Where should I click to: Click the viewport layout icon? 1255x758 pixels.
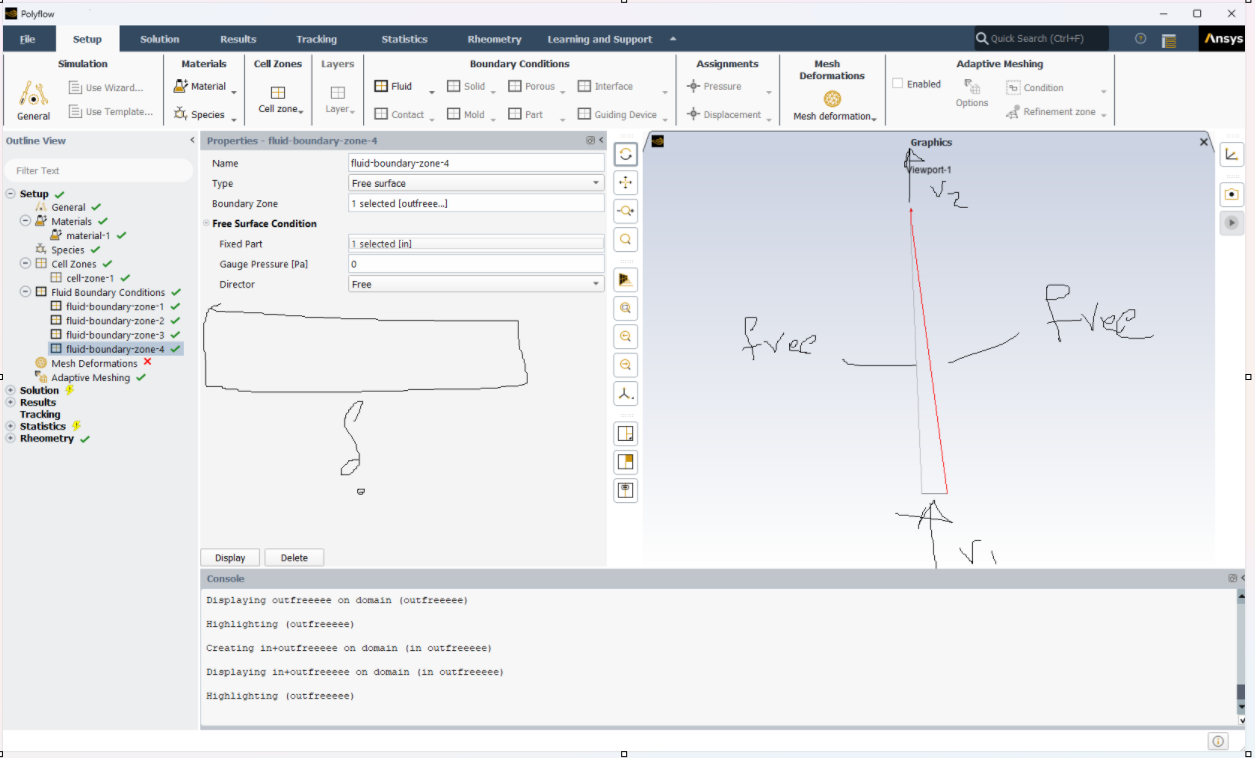point(626,434)
